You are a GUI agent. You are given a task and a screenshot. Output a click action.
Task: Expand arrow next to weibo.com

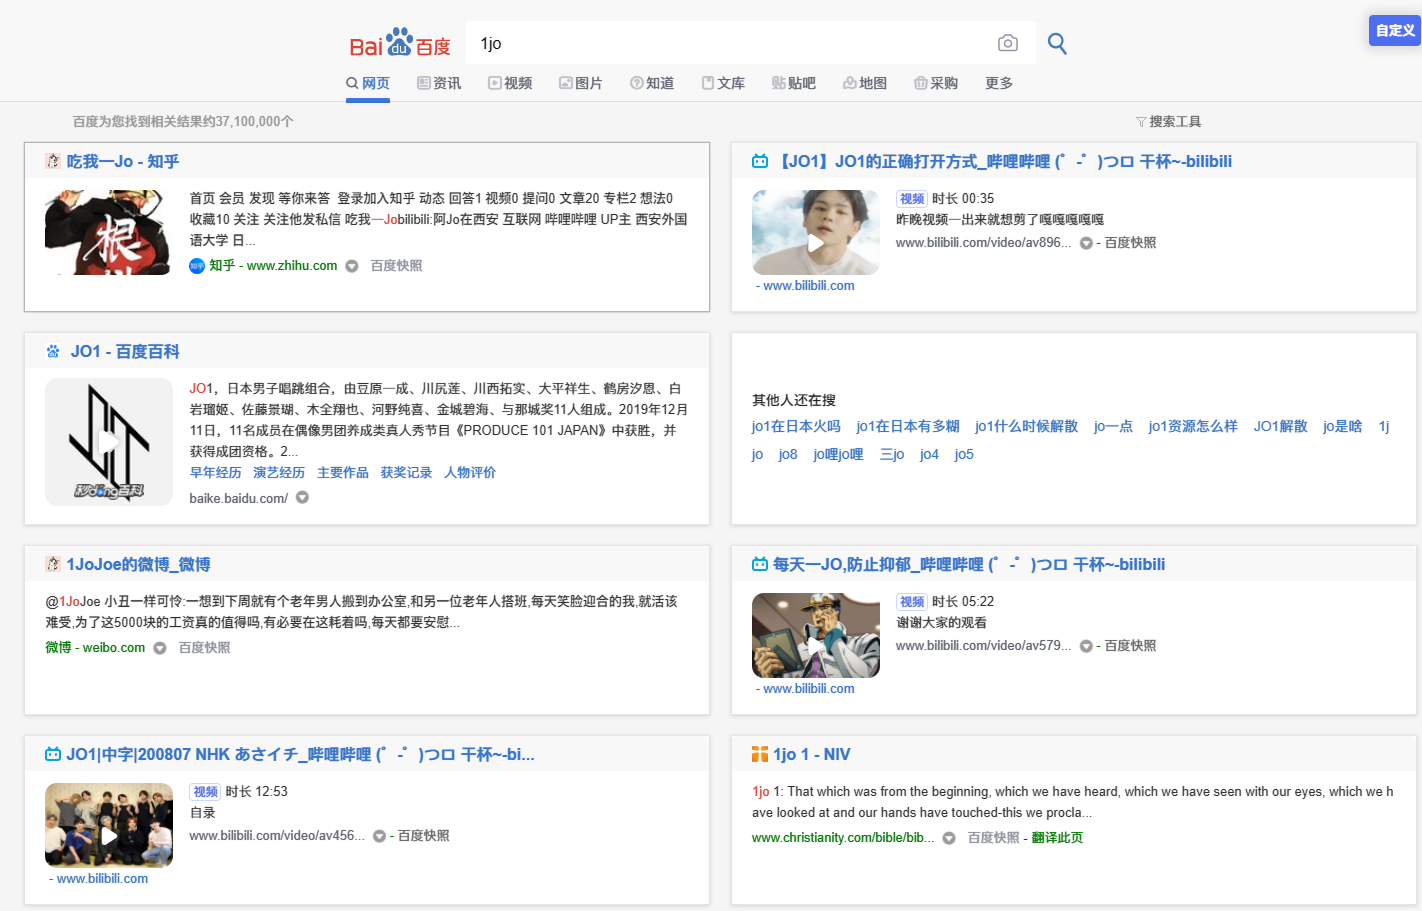click(159, 648)
